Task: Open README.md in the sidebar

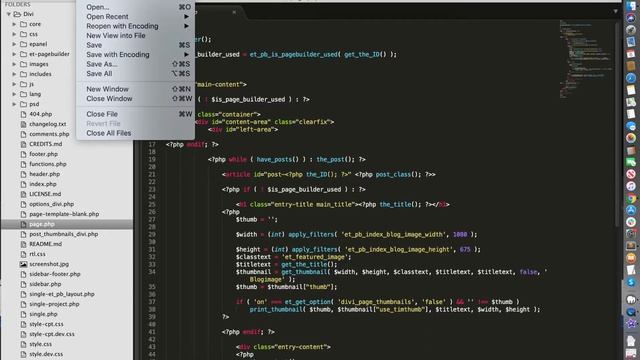Action: [x=46, y=244]
